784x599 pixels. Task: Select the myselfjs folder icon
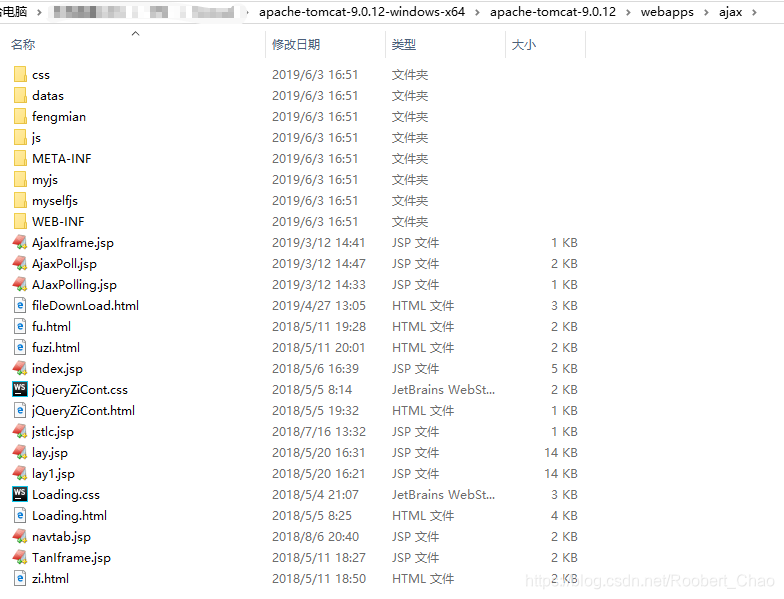pos(20,200)
